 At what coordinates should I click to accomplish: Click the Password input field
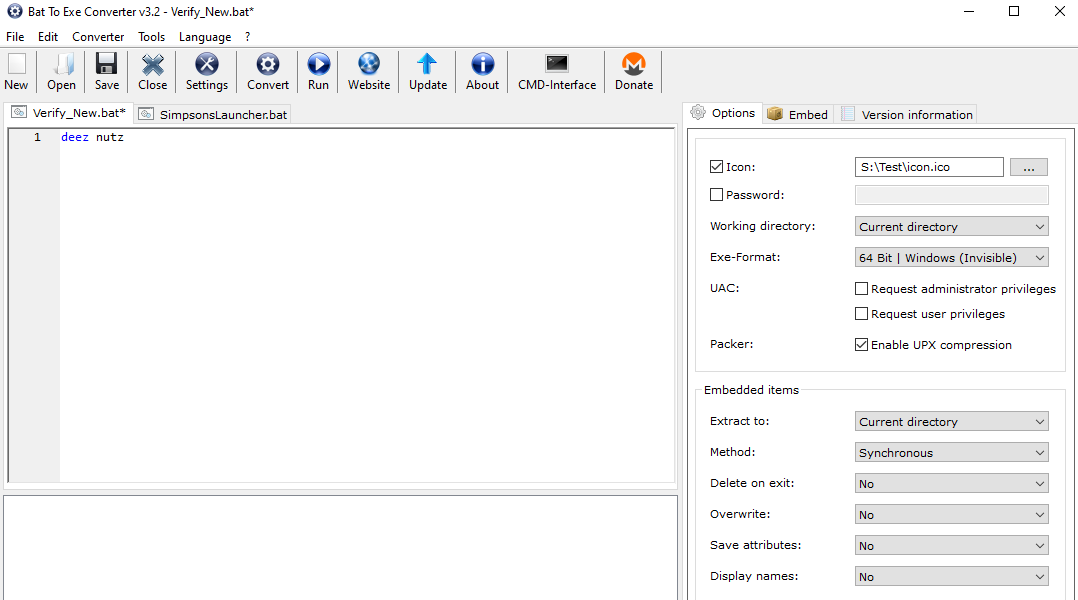tap(952, 195)
